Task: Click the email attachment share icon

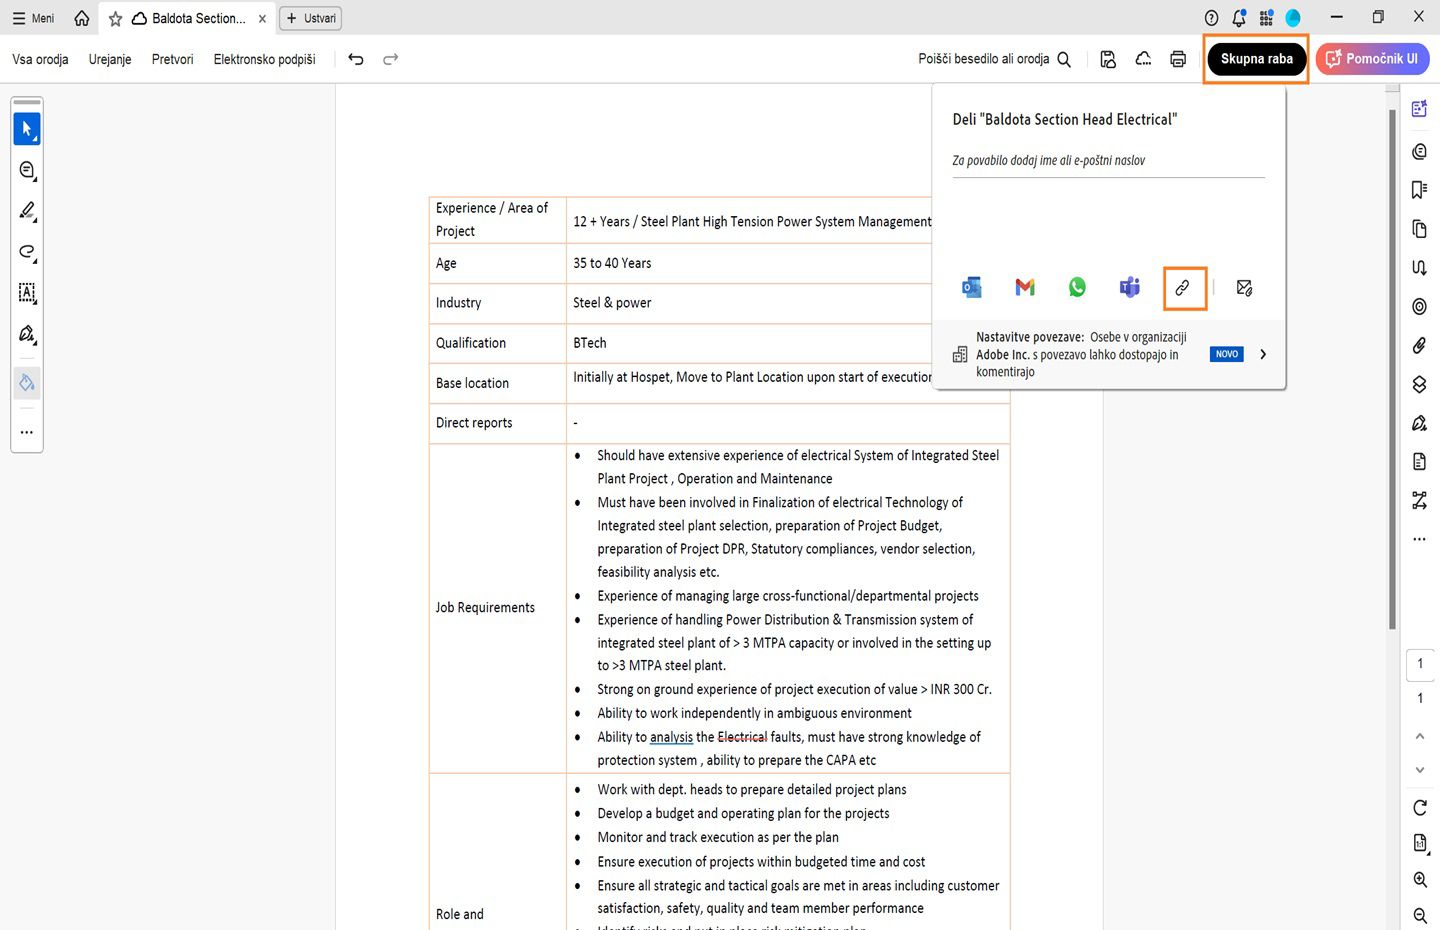Action: coord(1244,288)
